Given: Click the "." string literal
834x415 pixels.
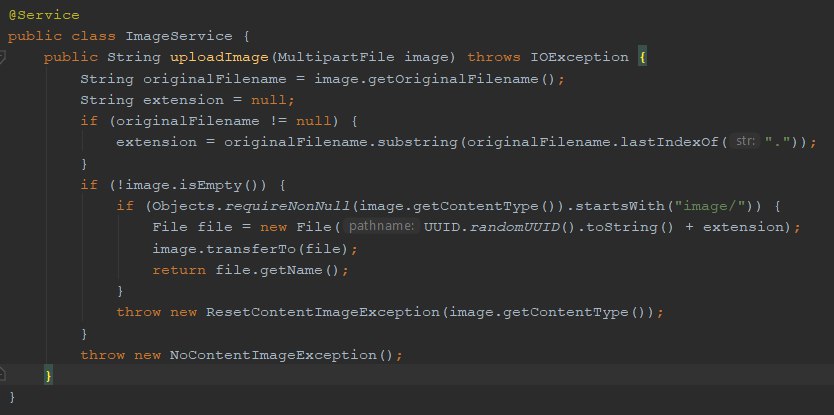Looking at the screenshot, I should click(x=778, y=142).
